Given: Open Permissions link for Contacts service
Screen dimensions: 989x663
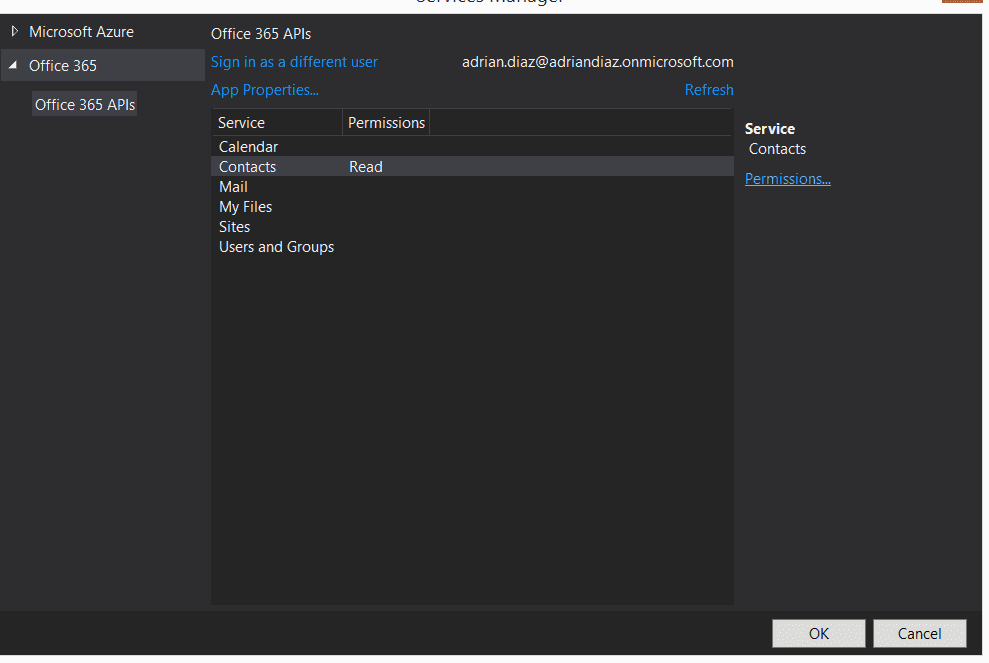Looking at the screenshot, I should (x=787, y=179).
